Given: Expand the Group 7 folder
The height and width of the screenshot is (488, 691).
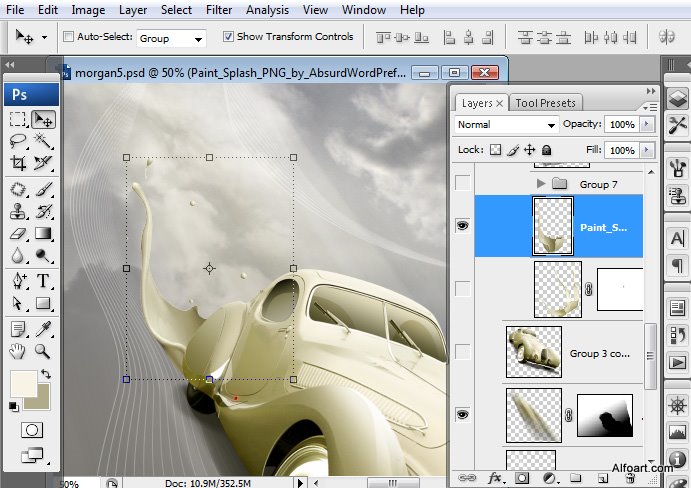Looking at the screenshot, I should 541,184.
